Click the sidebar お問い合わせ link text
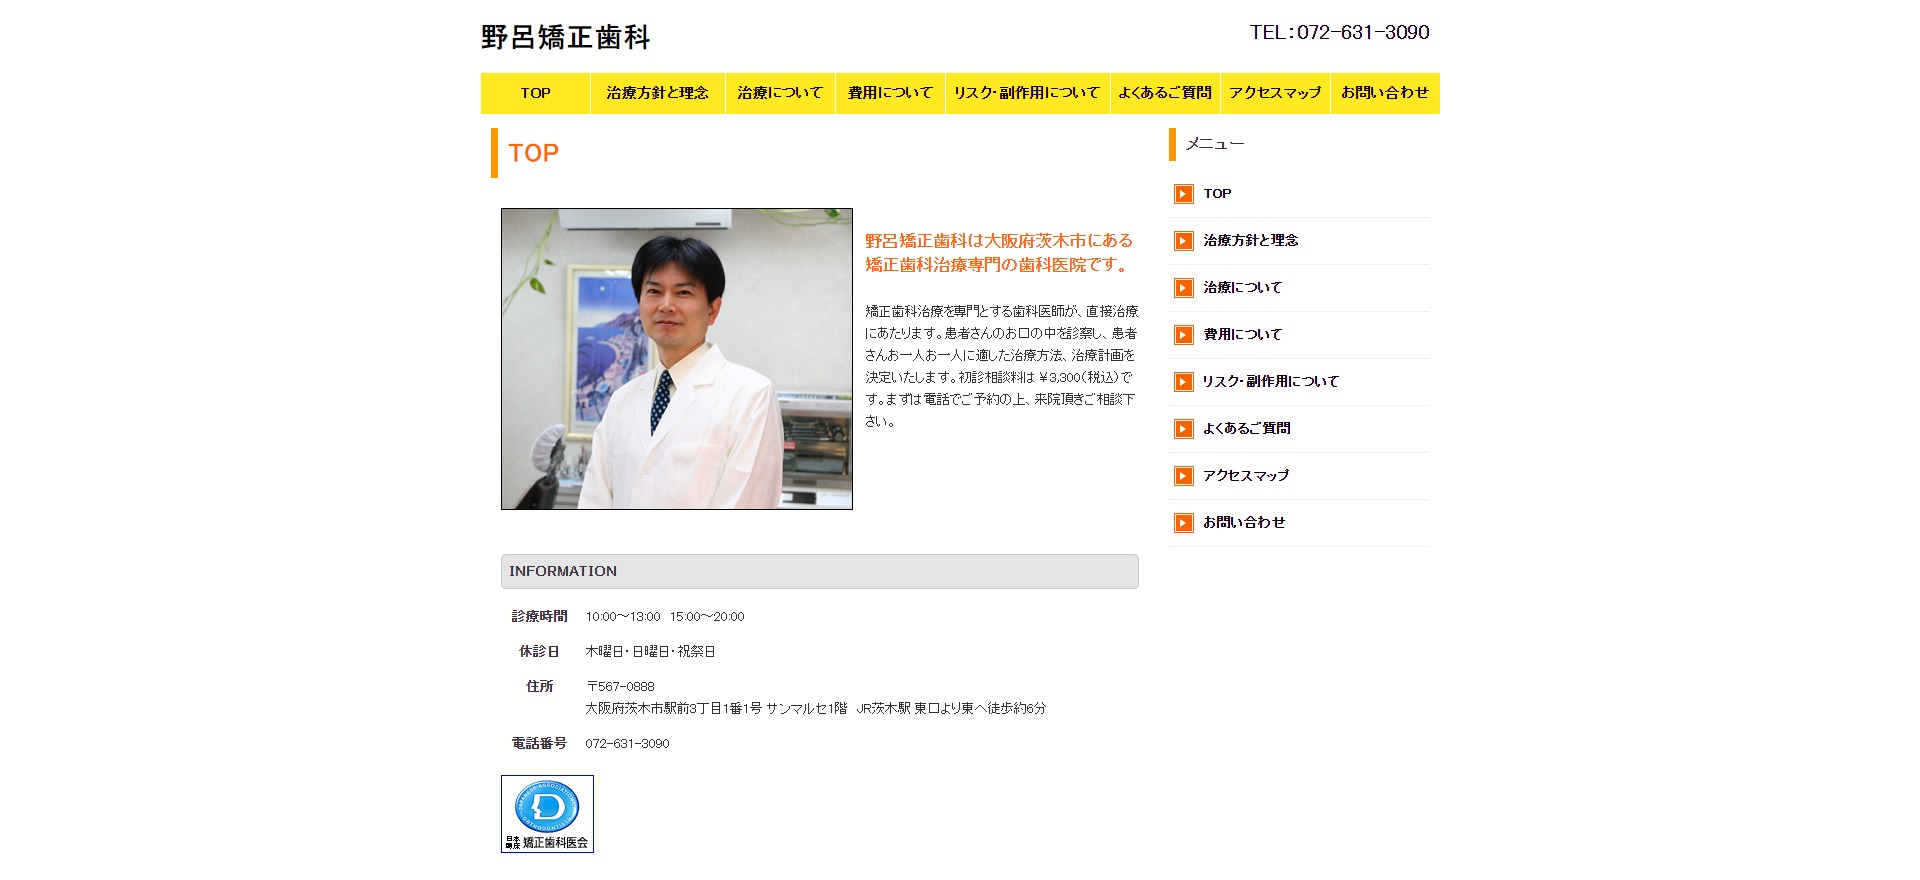The image size is (1920, 880). pyautogui.click(x=1244, y=523)
